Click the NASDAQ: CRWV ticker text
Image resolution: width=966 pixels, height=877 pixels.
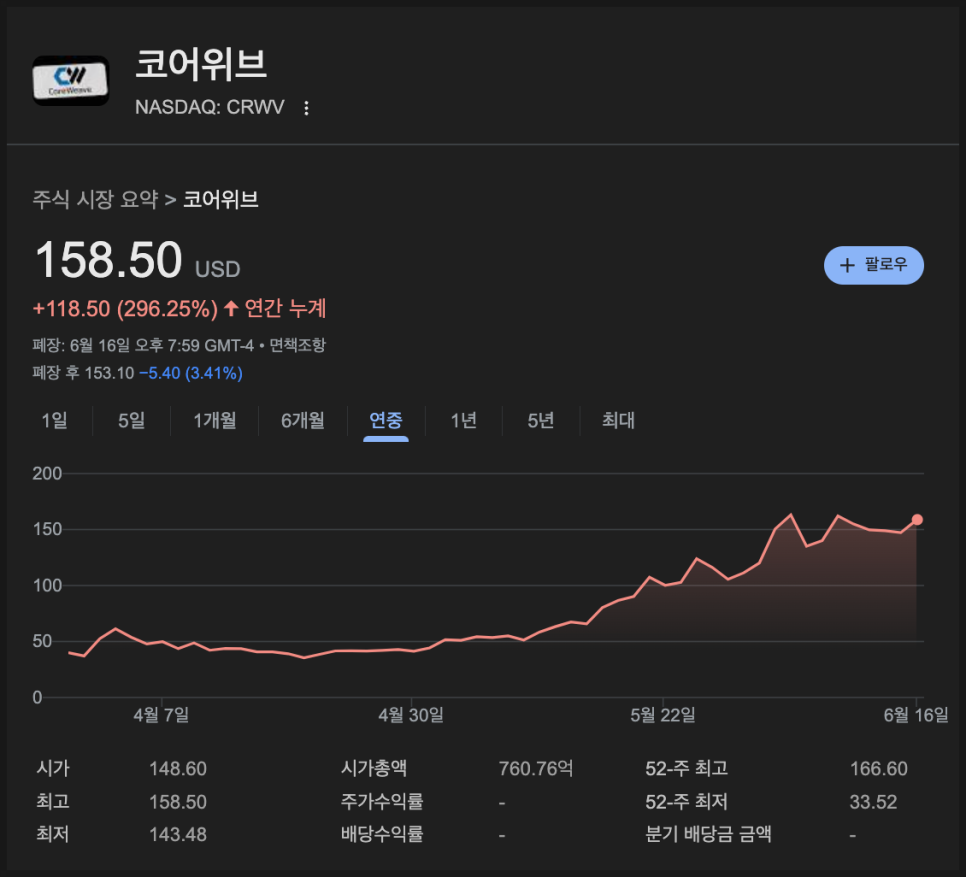pyautogui.click(x=209, y=107)
